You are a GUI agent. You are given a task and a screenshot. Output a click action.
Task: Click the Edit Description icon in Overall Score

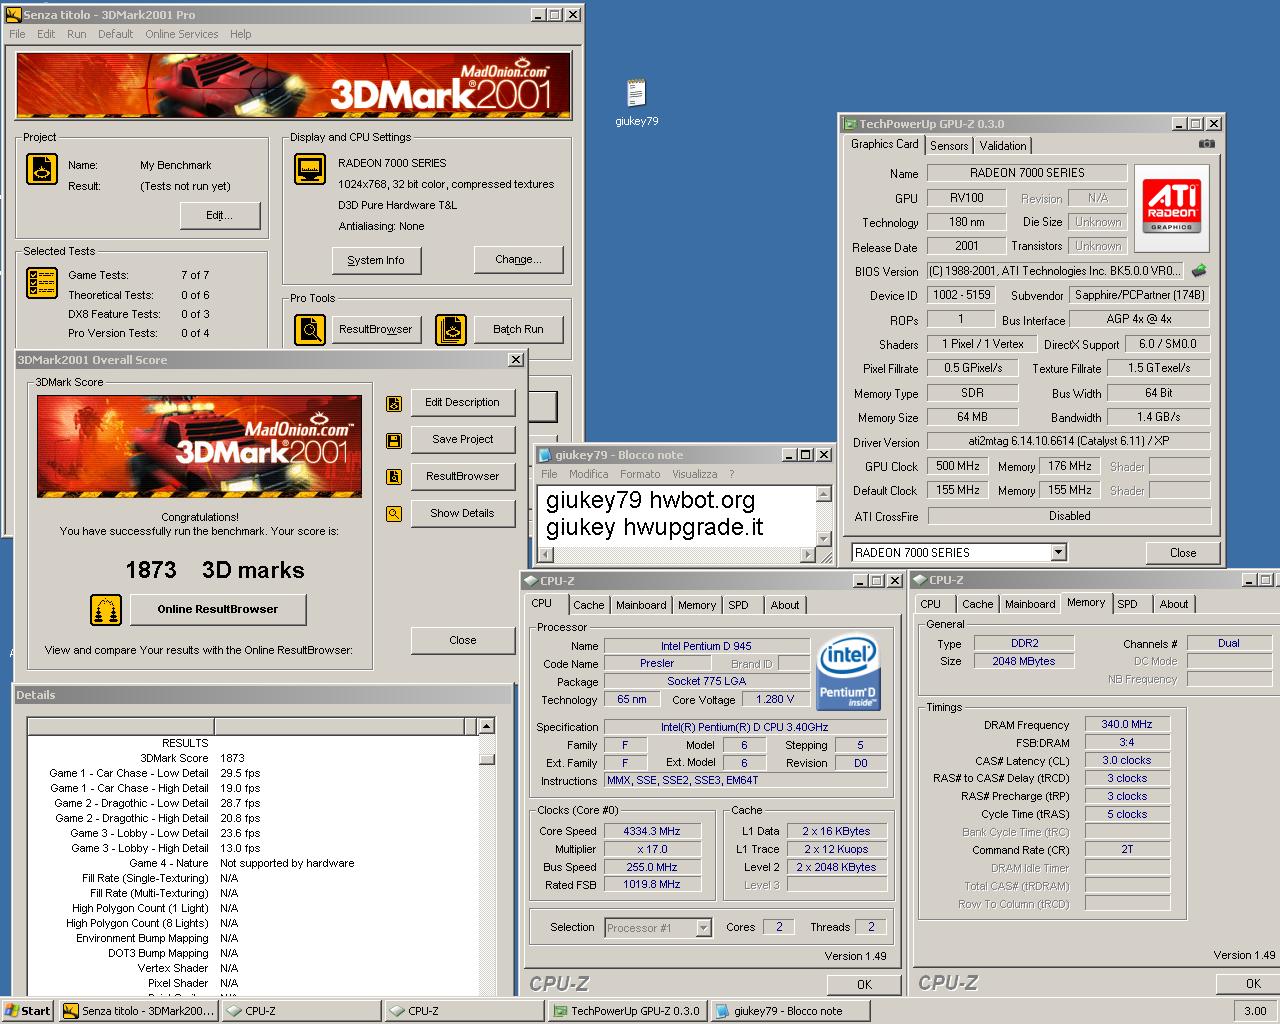(x=394, y=403)
